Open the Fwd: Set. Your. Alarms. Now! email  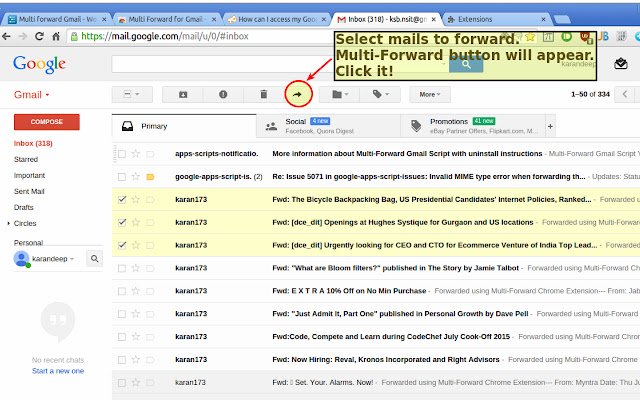tap(376, 382)
